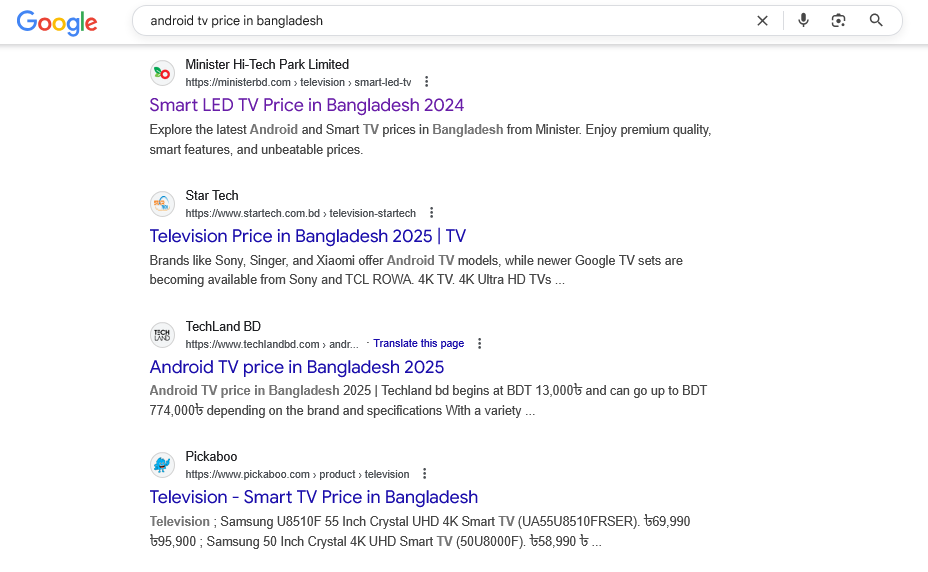Clear the search box text

(x=762, y=21)
